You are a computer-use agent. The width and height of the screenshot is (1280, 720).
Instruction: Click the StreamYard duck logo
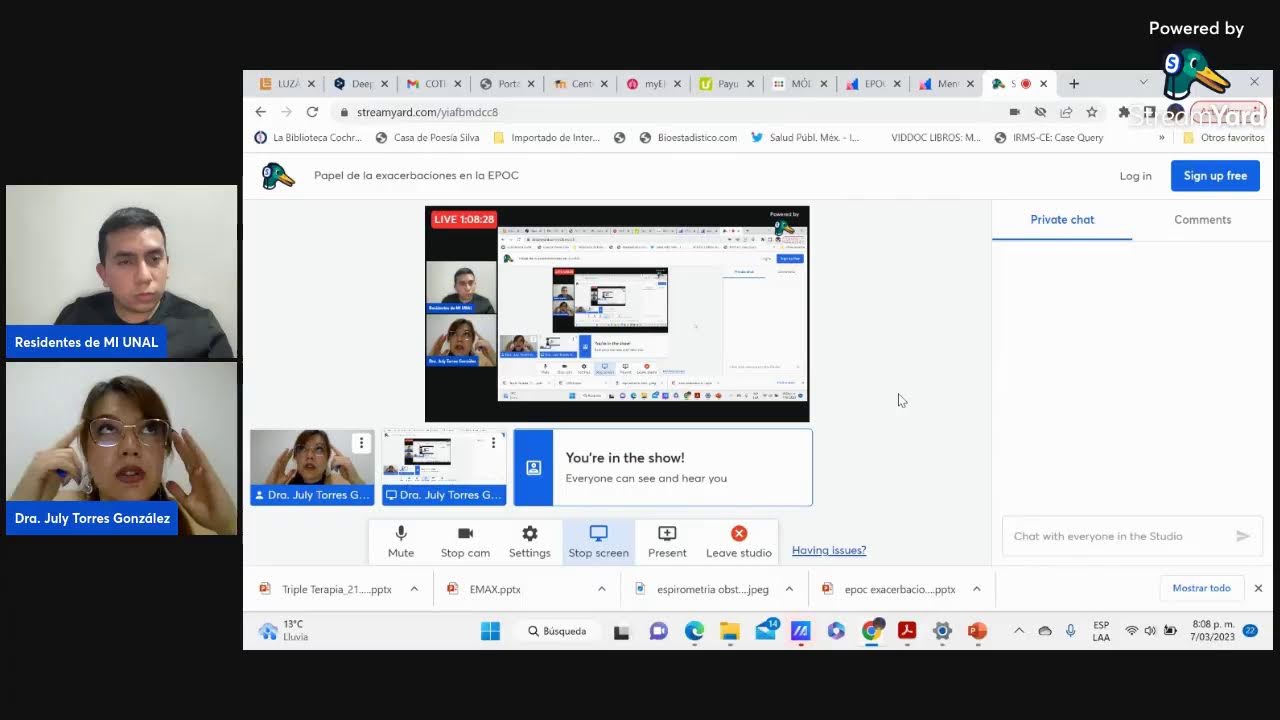278,176
